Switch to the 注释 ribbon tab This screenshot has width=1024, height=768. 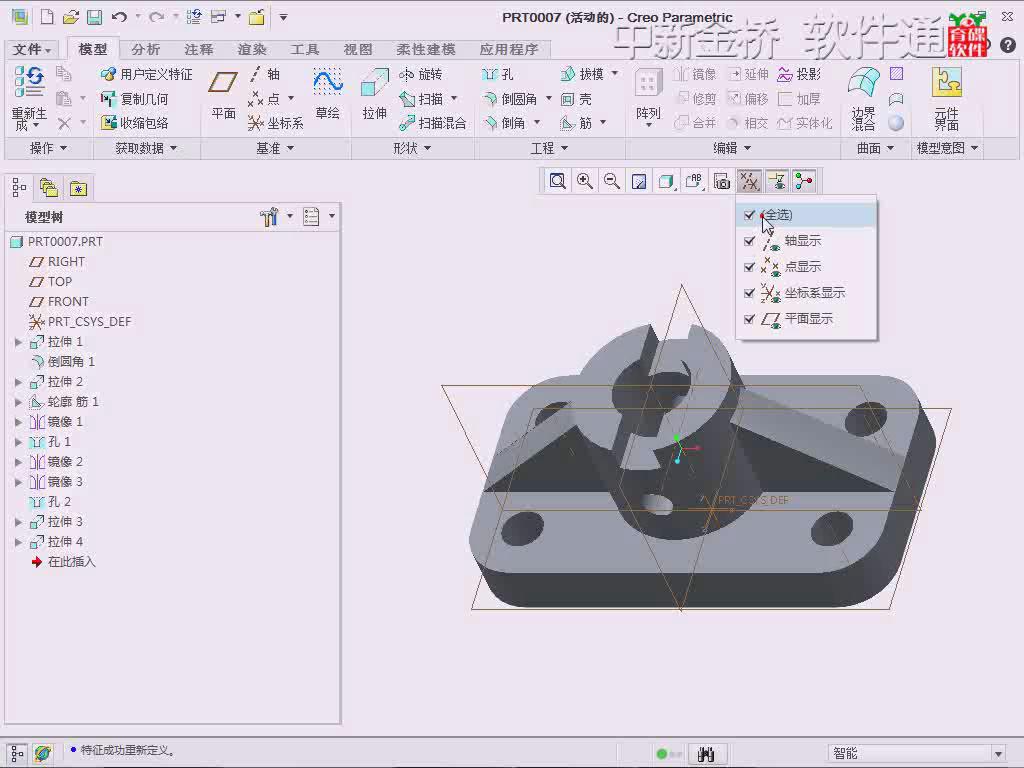199,49
